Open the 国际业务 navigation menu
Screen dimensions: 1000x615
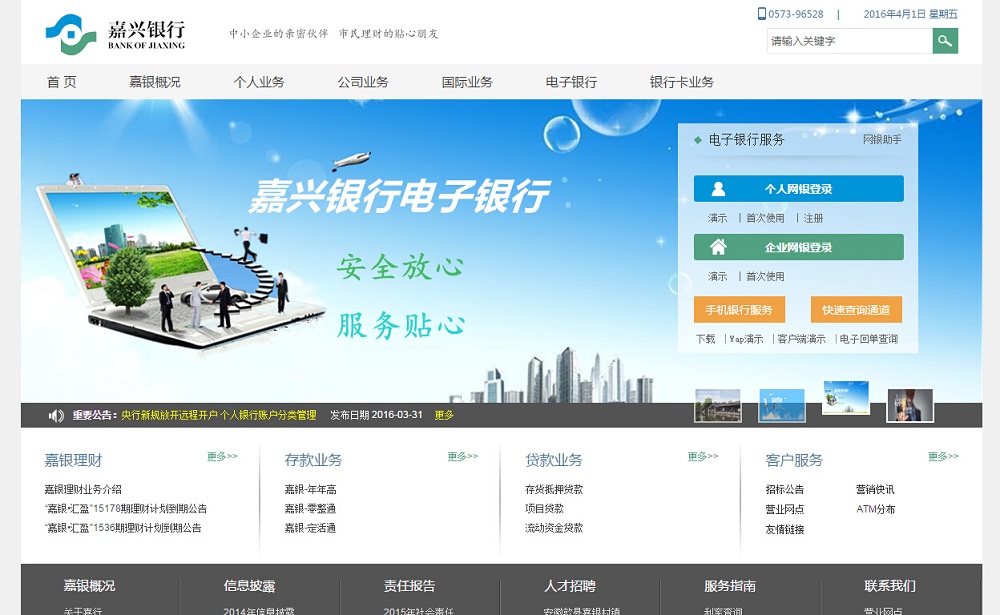467,82
